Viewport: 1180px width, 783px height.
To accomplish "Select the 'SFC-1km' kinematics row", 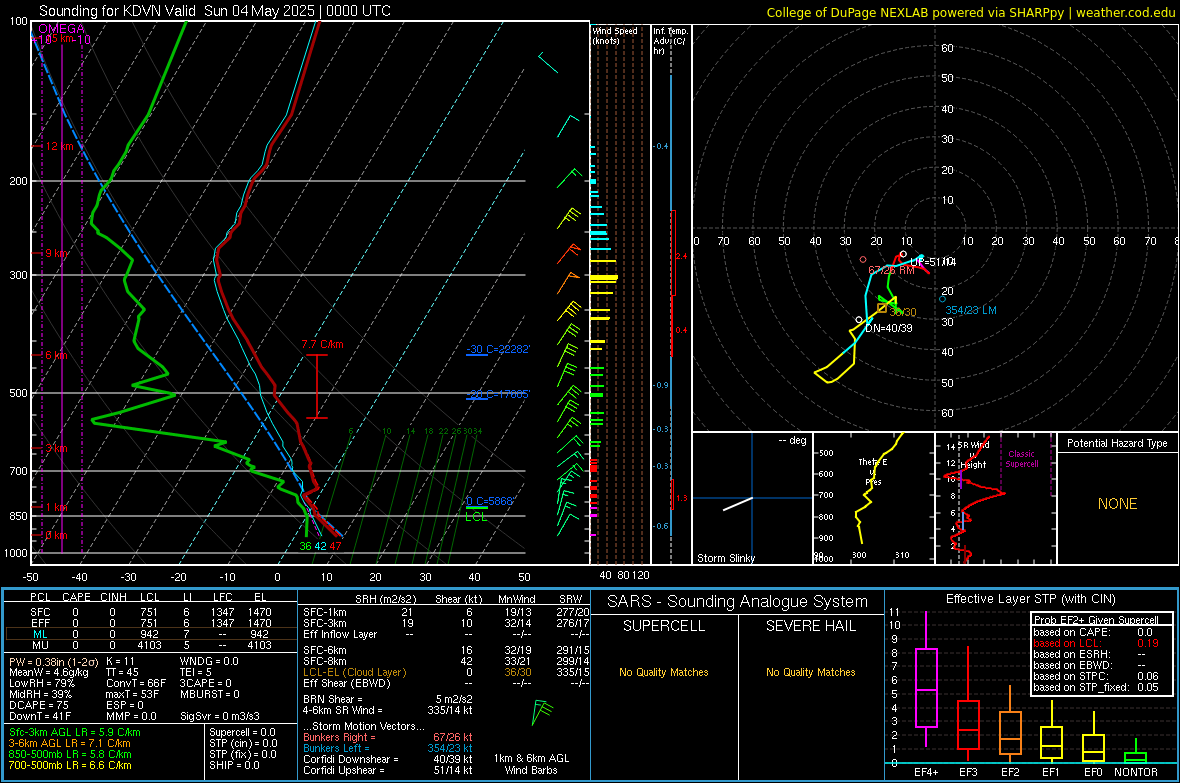I will [x=446, y=612].
